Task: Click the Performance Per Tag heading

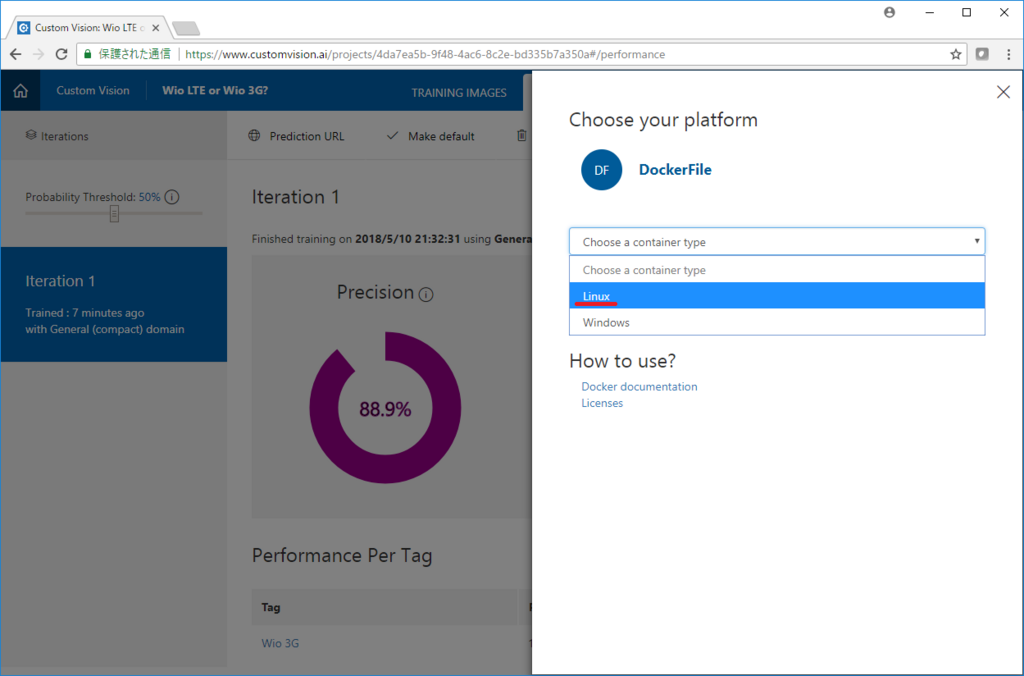Action: point(342,556)
